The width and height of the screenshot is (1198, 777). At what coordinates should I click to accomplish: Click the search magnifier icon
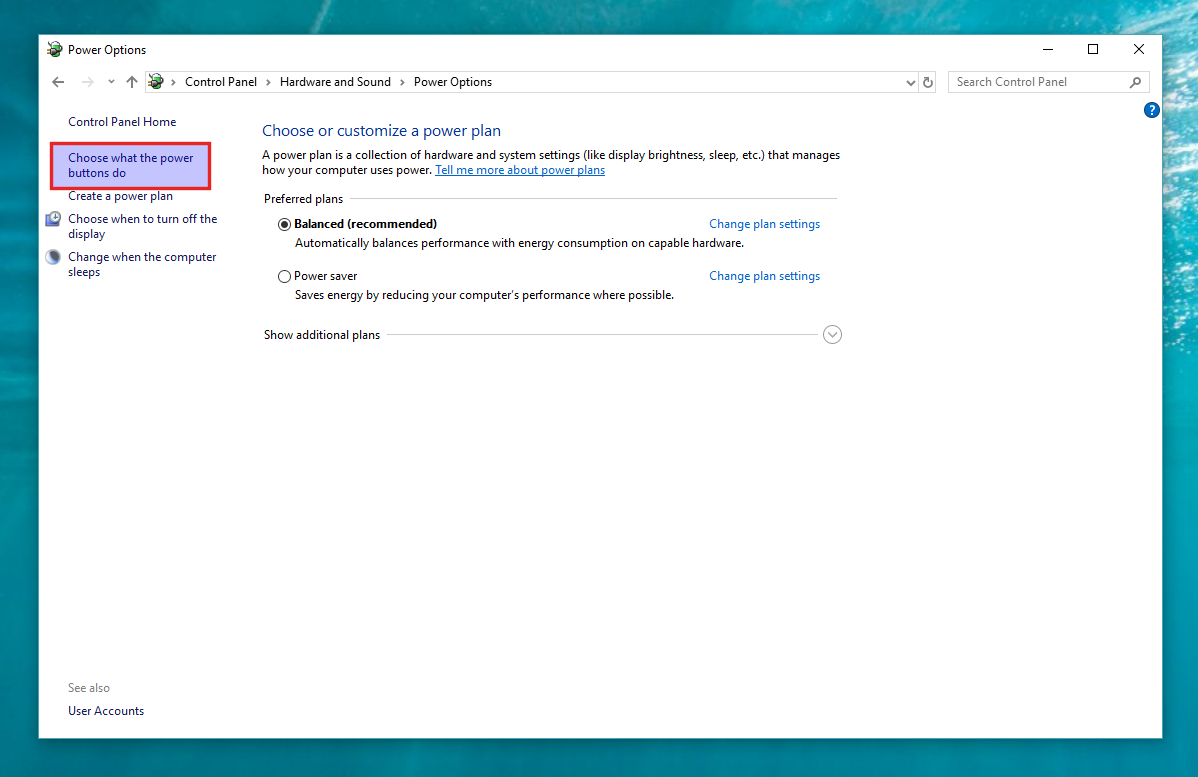(x=1135, y=82)
